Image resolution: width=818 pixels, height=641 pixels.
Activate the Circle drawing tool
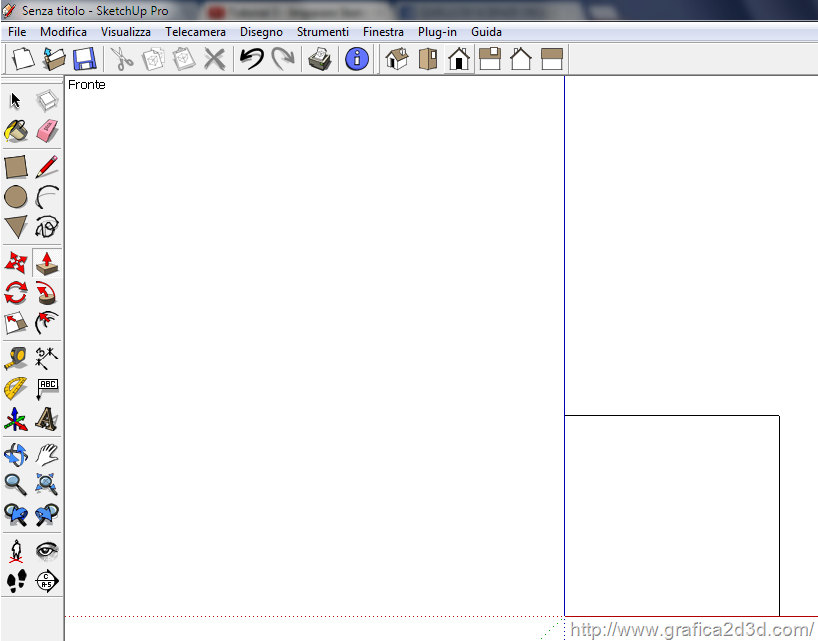coord(16,197)
